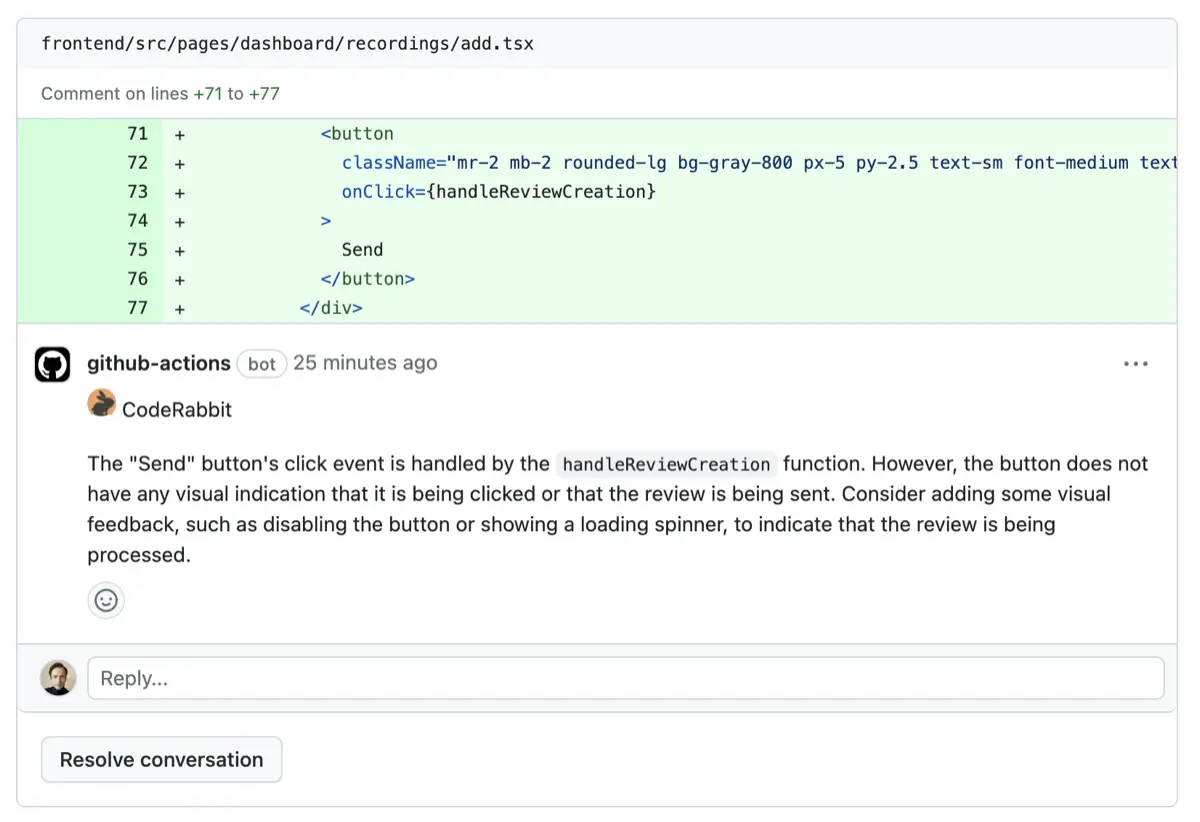The width and height of the screenshot is (1200, 822).
Task: Click the inline handleReviewCreation code in the comment
Action: point(666,464)
